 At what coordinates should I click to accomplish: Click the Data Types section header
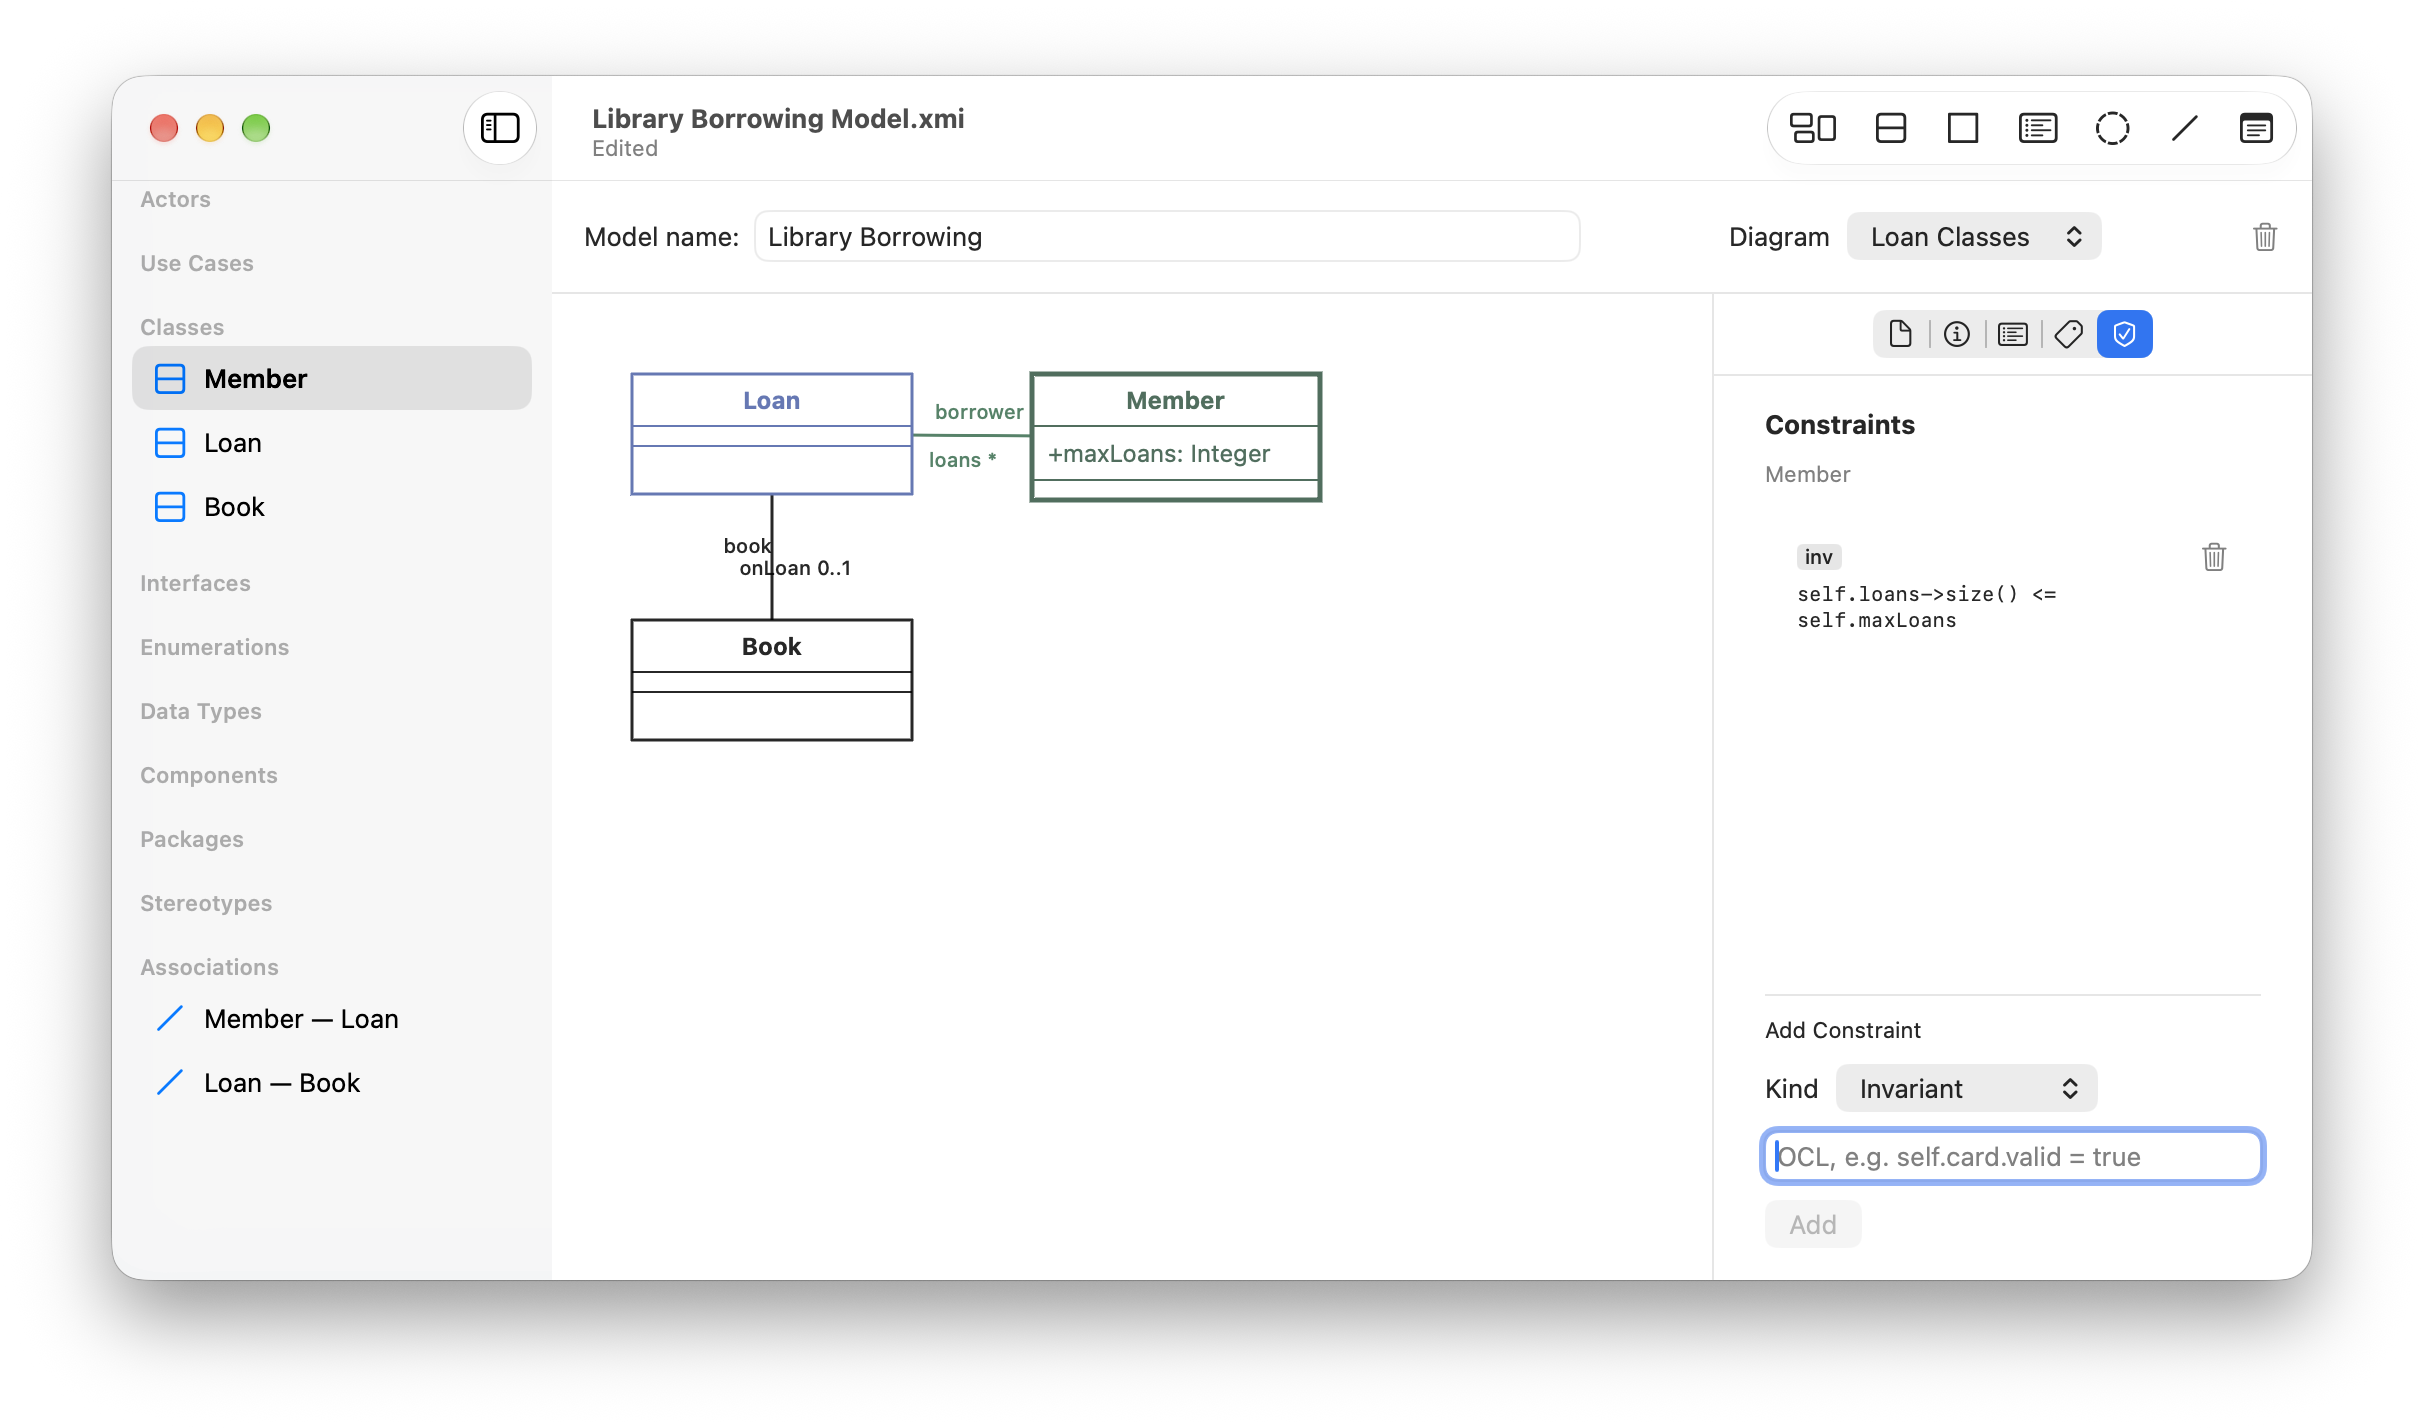pyautogui.click(x=200, y=711)
